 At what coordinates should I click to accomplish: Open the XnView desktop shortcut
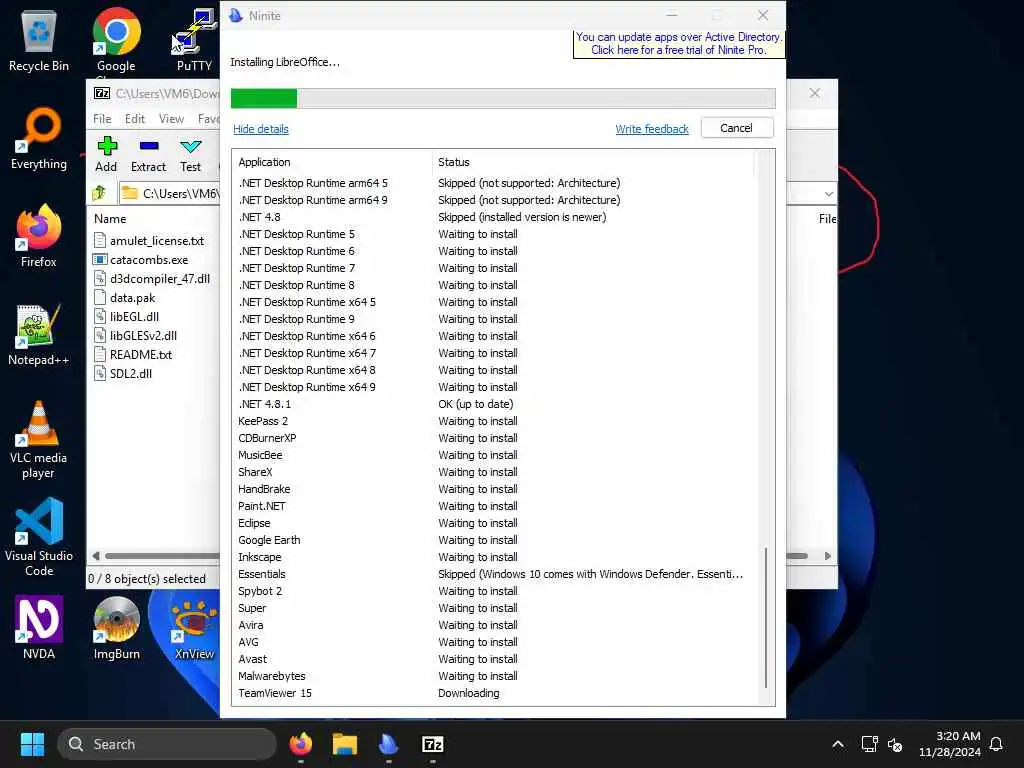pyautogui.click(x=194, y=628)
